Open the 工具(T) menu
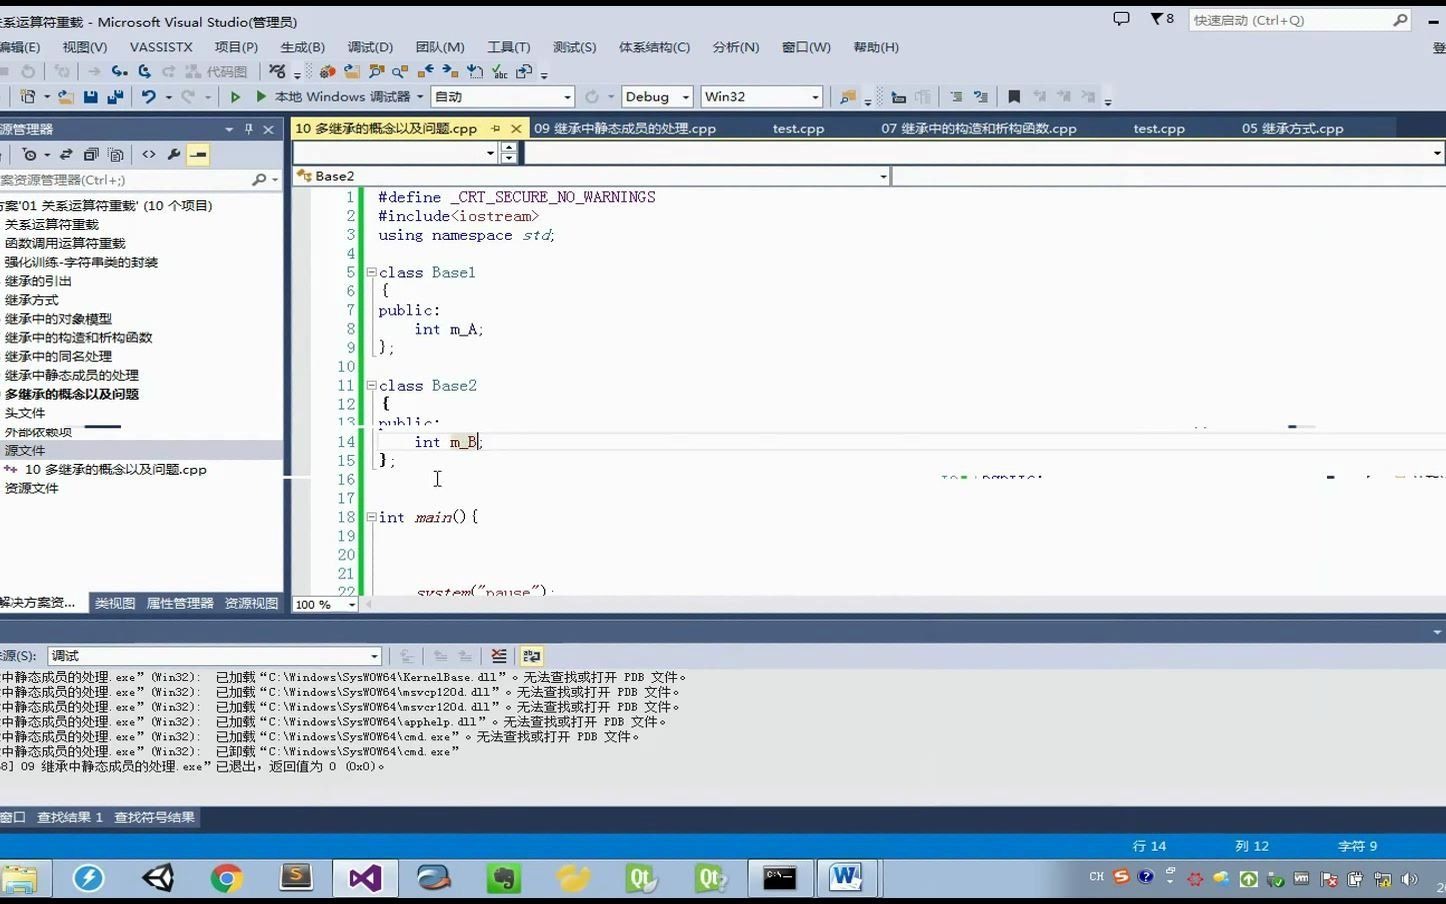The height and width of the screenshot is (904, 1446). coord(509,47)
